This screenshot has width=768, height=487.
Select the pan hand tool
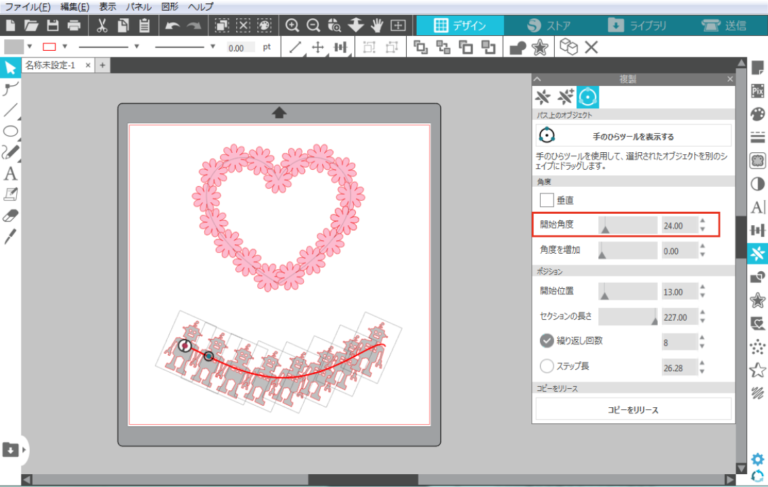(377, 25)
